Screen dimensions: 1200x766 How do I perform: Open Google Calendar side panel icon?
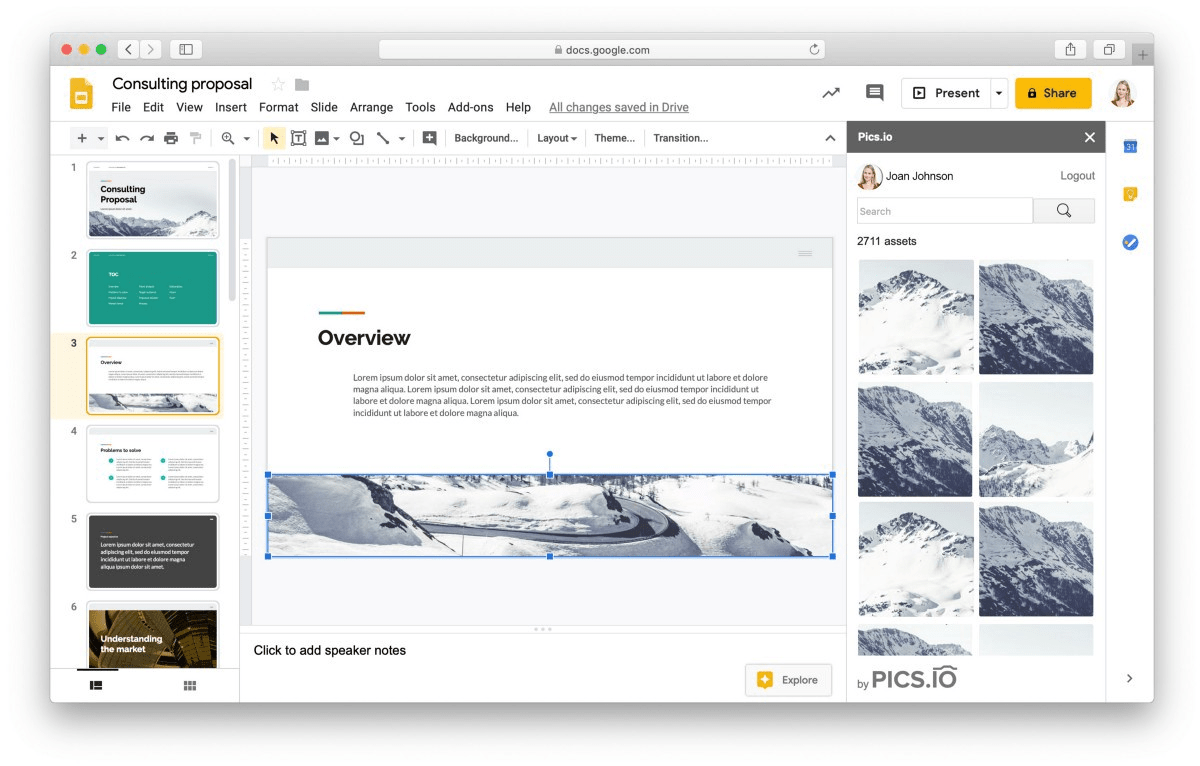pyautogui.click(x=1130, y=147)
